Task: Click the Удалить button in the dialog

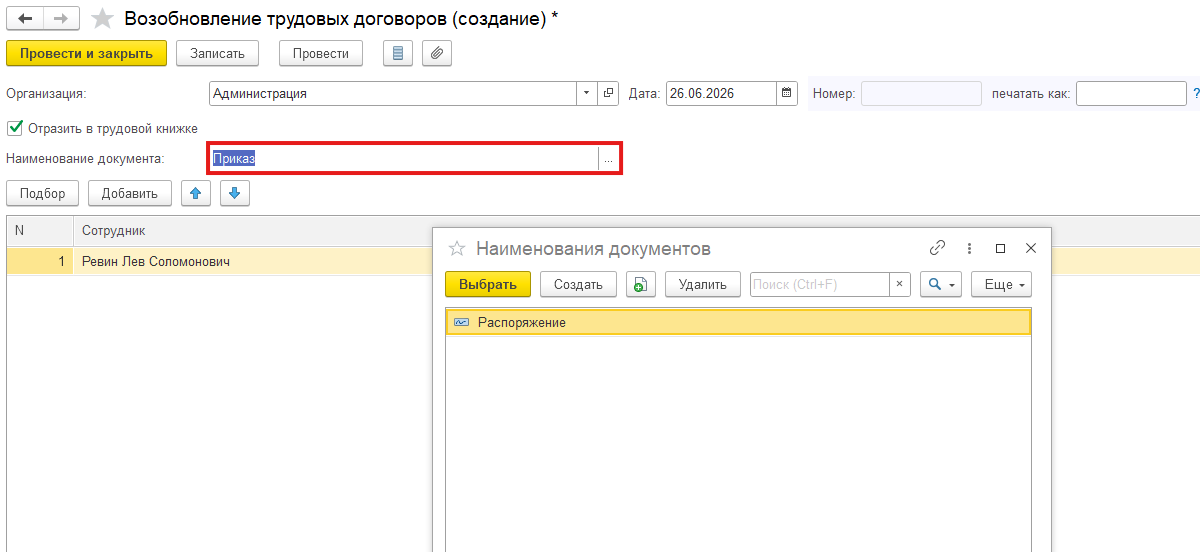Action: pyautogui.click(x=703, y=284)
